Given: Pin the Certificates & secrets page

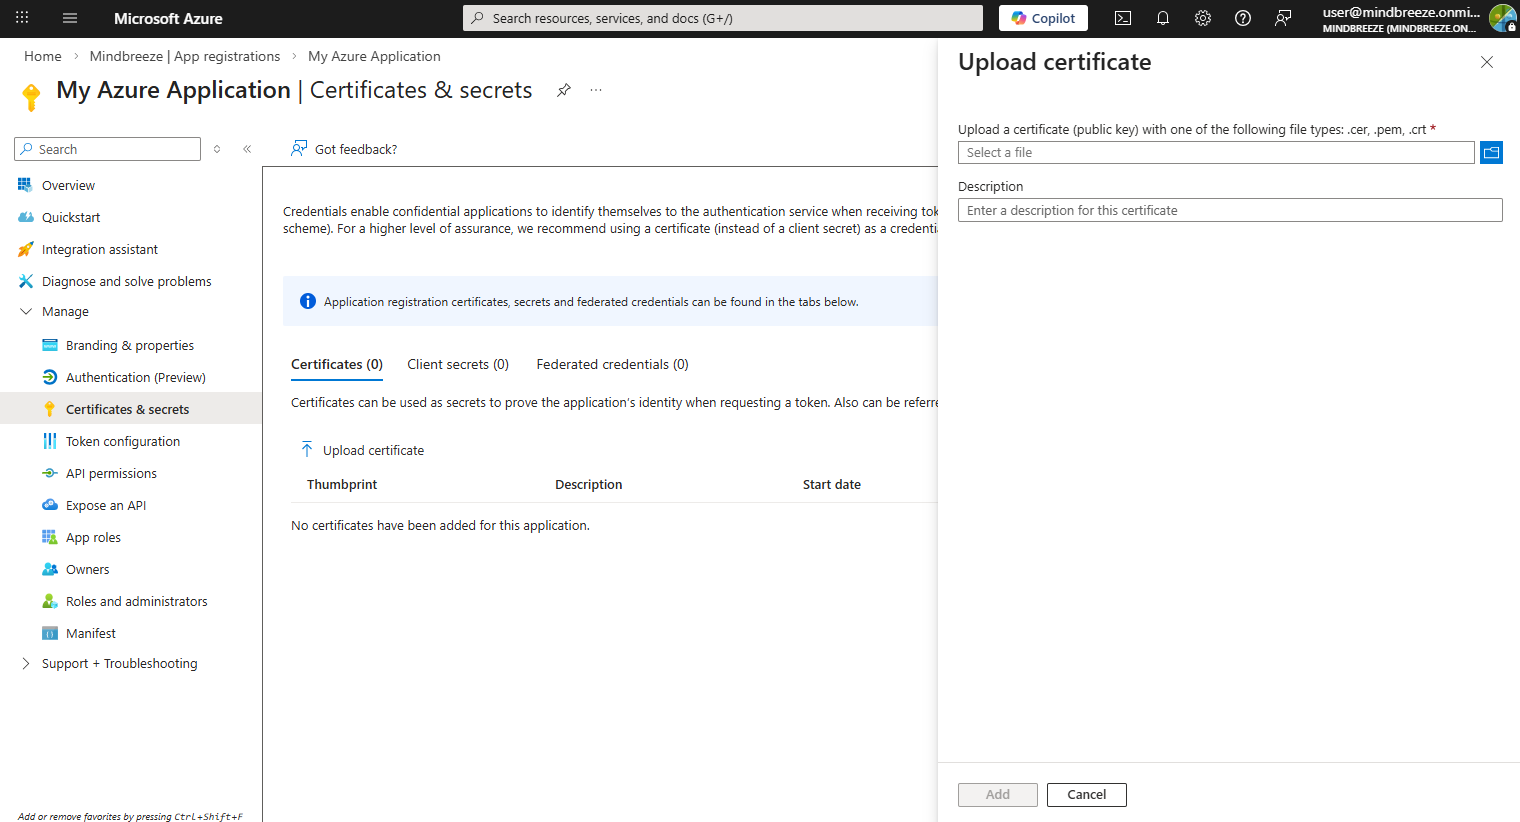Looking at the screenshot, I should click(564, 90).
